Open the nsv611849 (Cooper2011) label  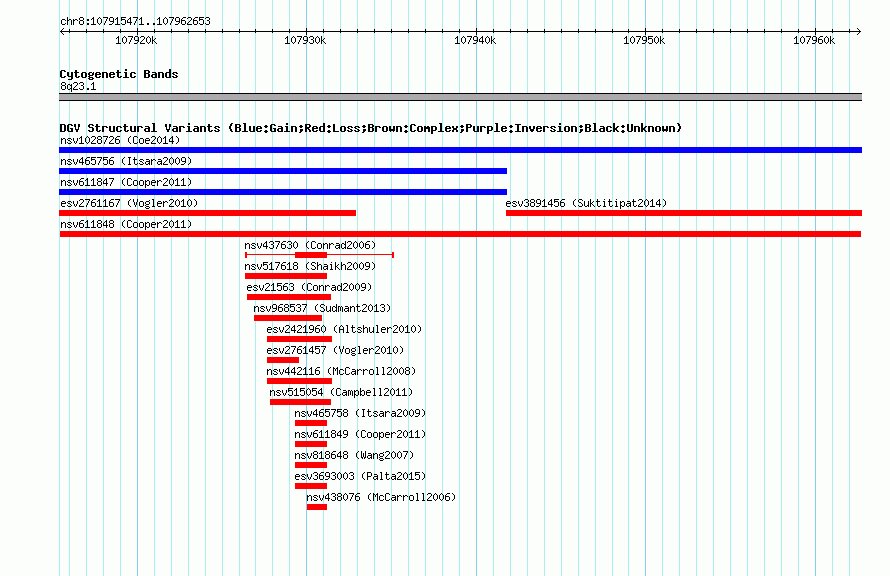(x=360, y=434)
